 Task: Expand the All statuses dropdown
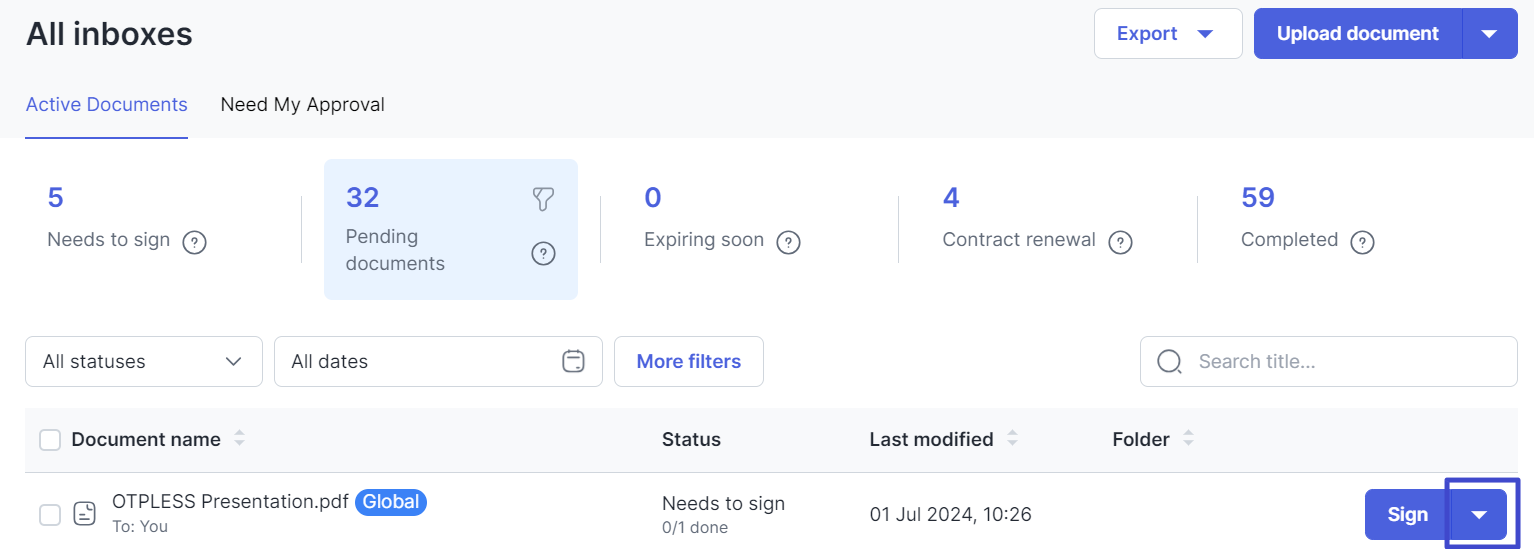pyautogui.click(x=144, y=361)
